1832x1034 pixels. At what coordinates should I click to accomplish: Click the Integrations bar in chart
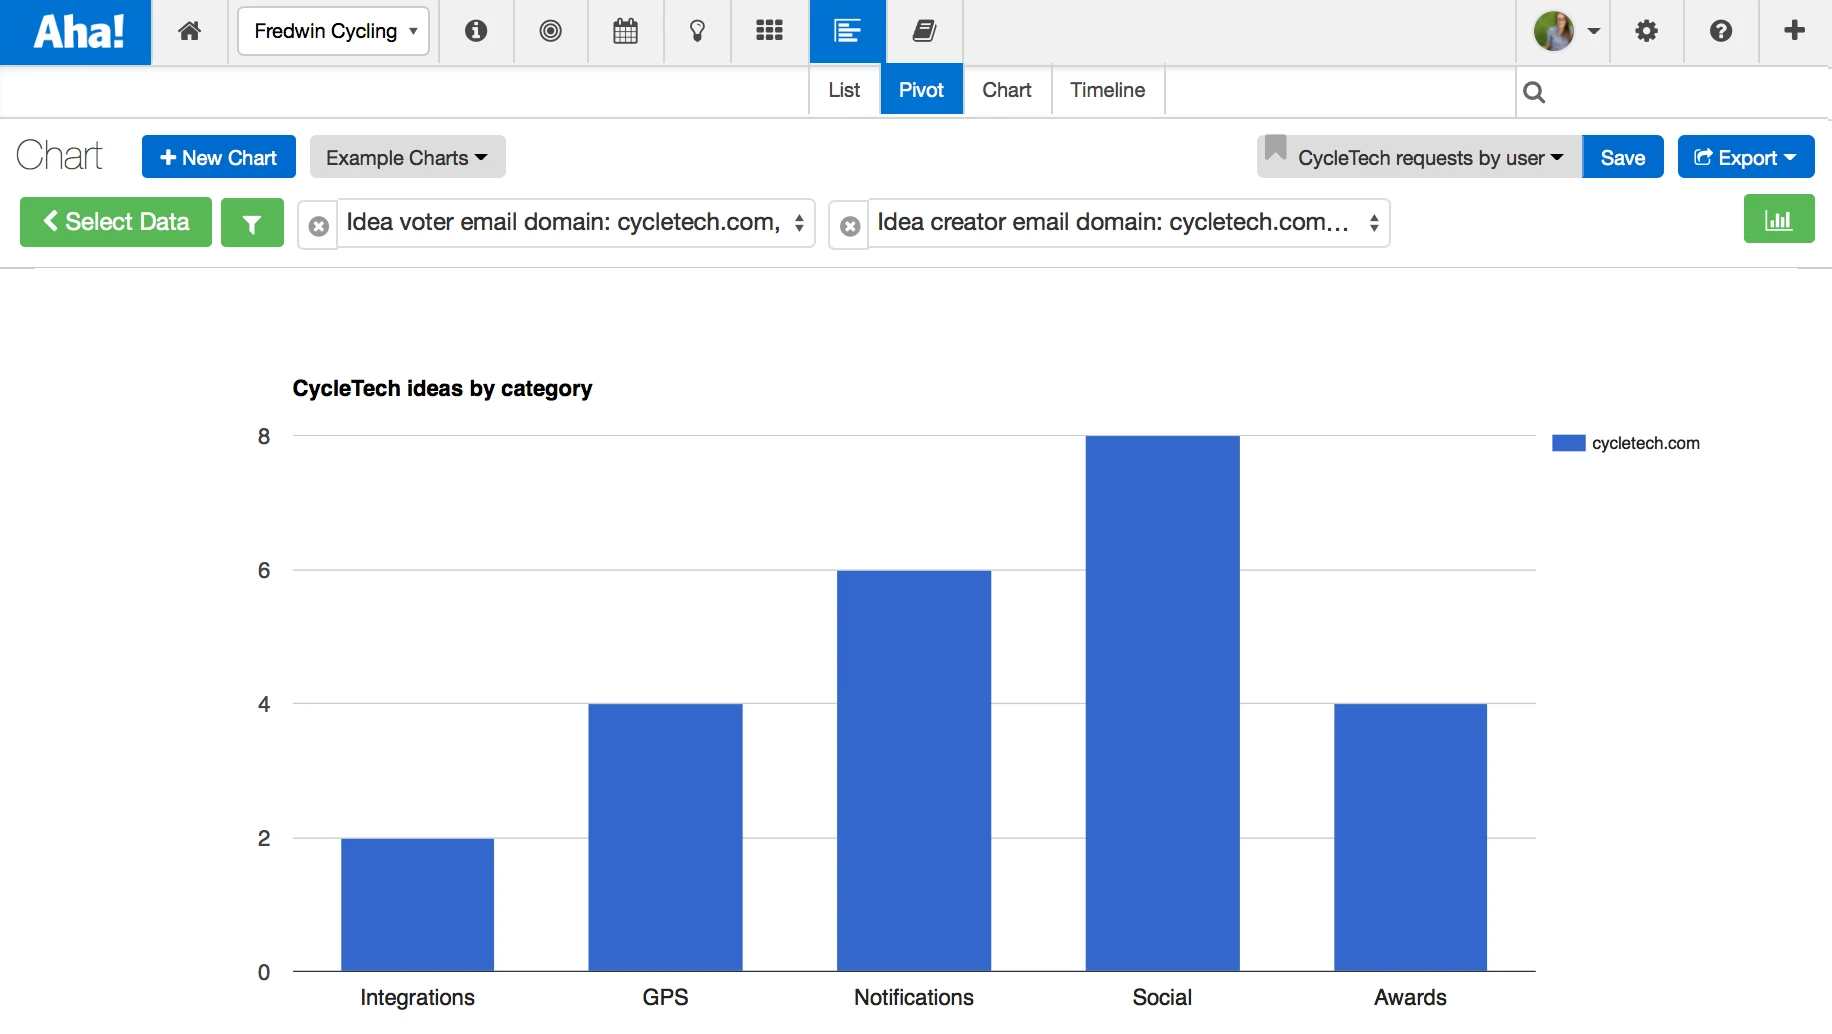click(x=417, y=904)
